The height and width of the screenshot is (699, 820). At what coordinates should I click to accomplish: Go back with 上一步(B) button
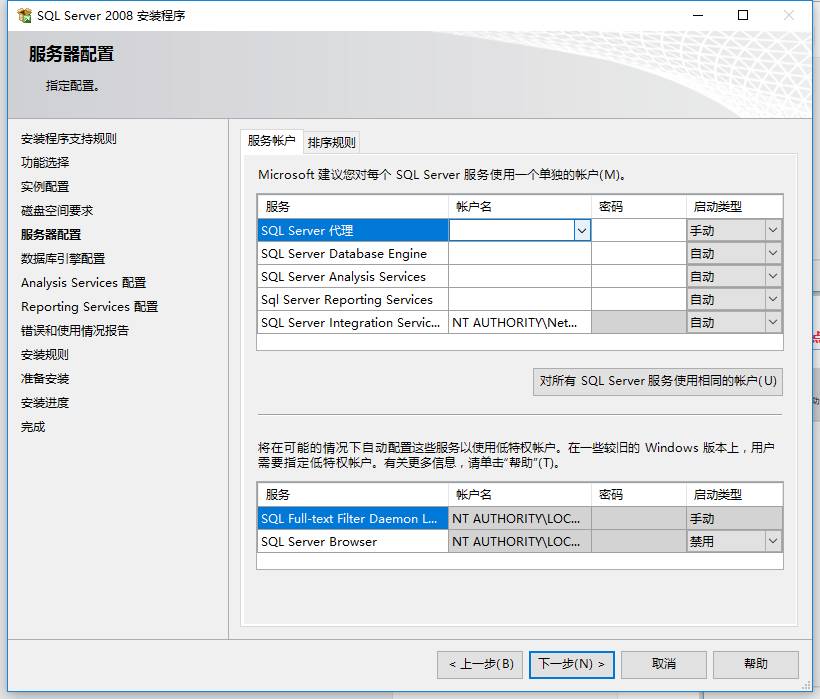click(x=481, y=664)
